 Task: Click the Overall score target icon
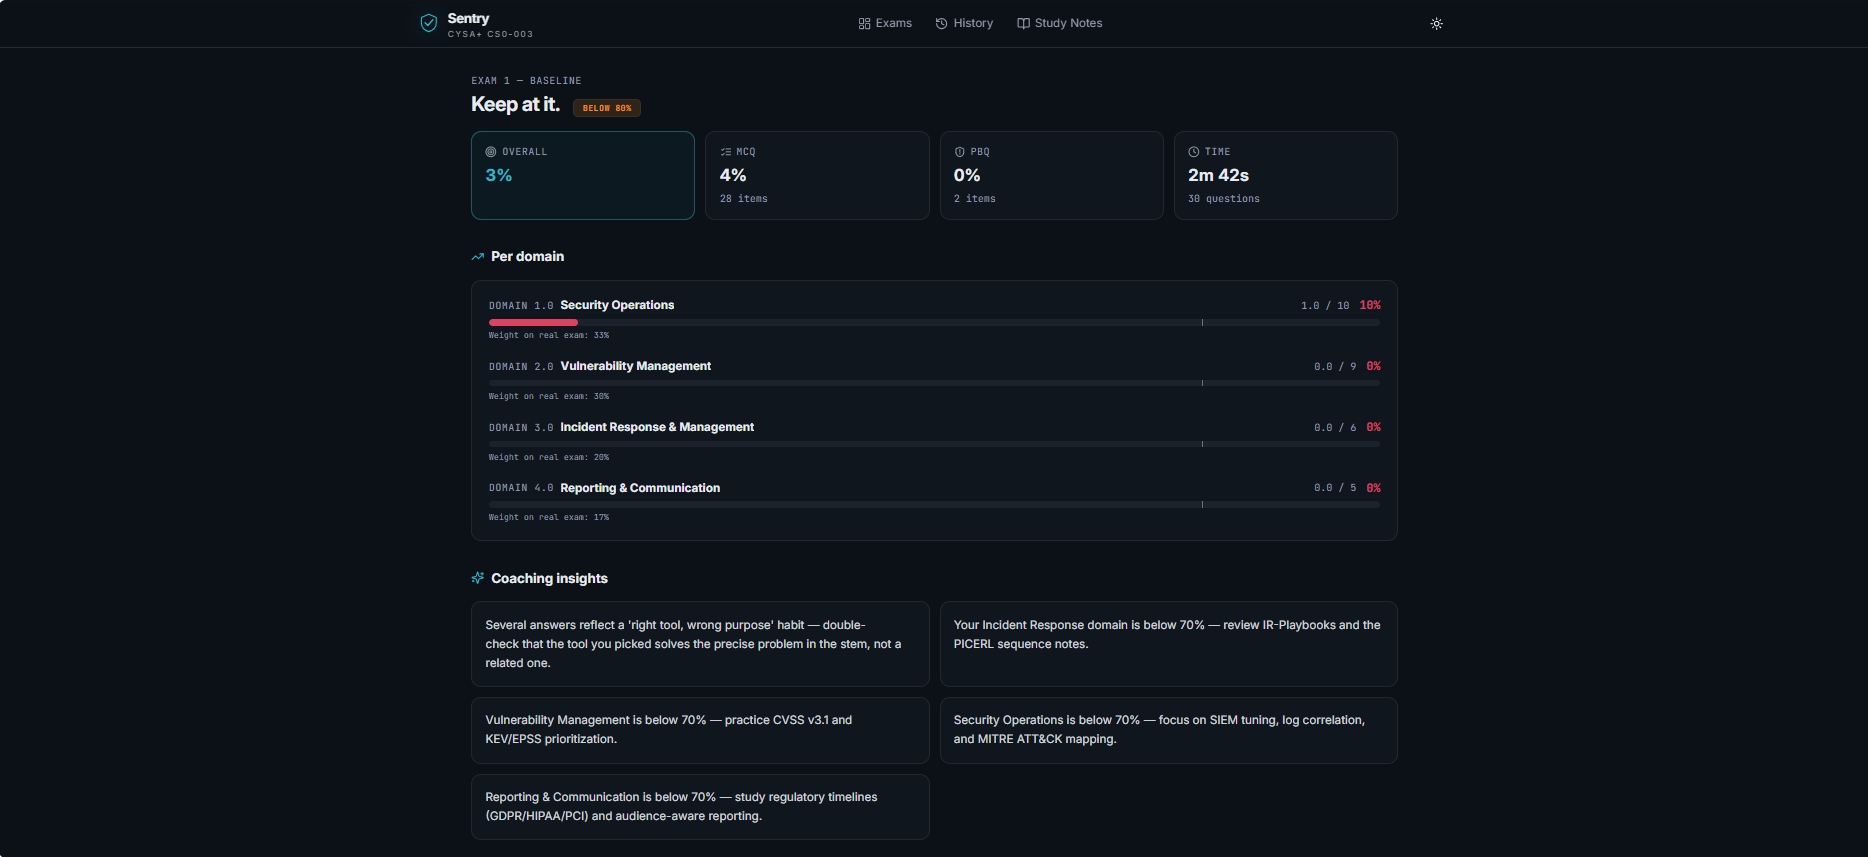pos(491,152)
